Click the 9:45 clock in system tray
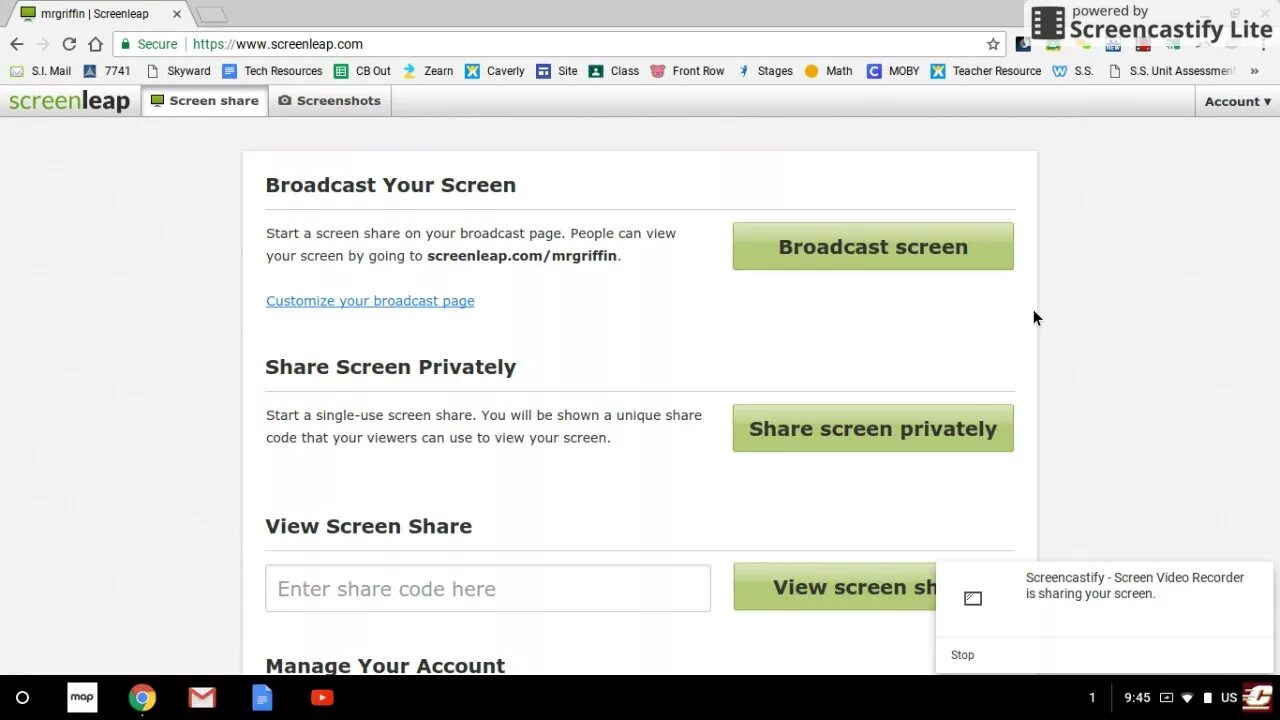The width and height of the screenshot is (1280, 720). tap(1137, 698)
